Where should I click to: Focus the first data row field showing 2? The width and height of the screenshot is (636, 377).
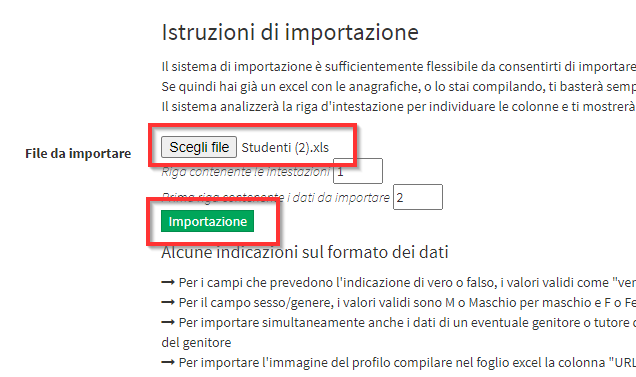pos(418,197)
